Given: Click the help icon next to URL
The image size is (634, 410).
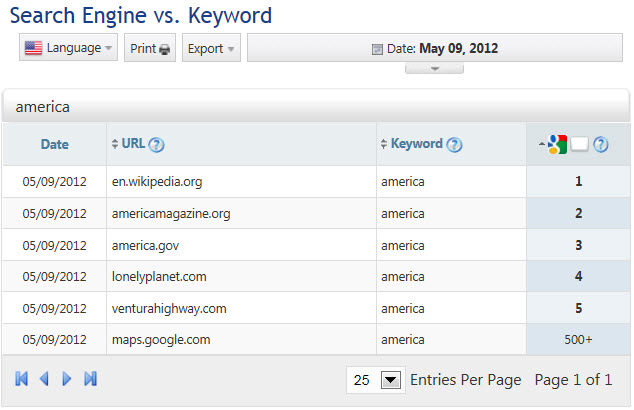Looking at the screenshot, I should pos(156,144).
